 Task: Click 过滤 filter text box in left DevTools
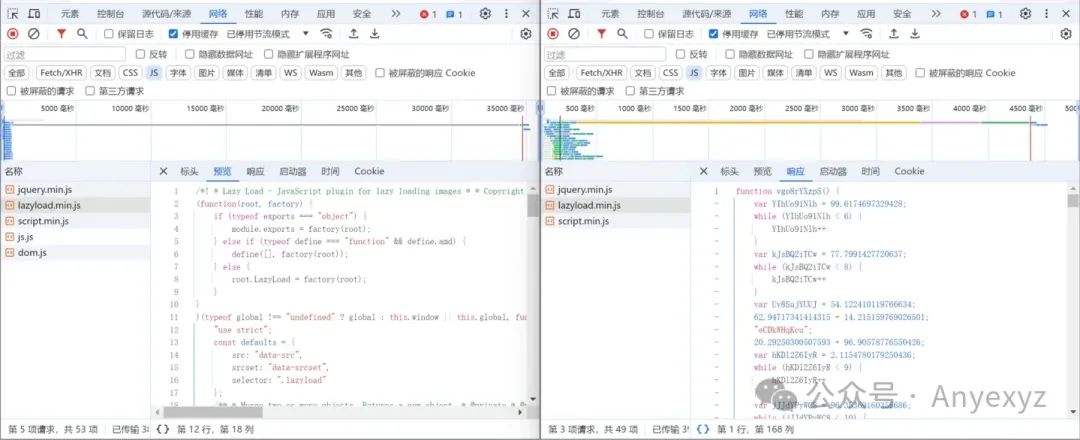click(x=65, y=54)
